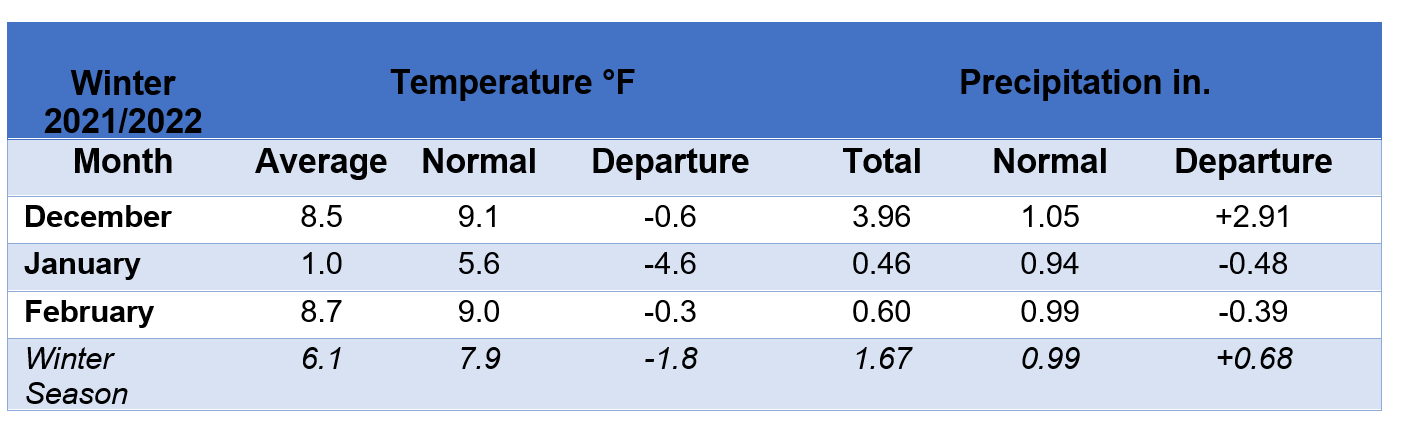The image size is (1405, 436).
Task: Click December average temperature value 8.5
Action: pyautogui.click(x=321, y=216)
